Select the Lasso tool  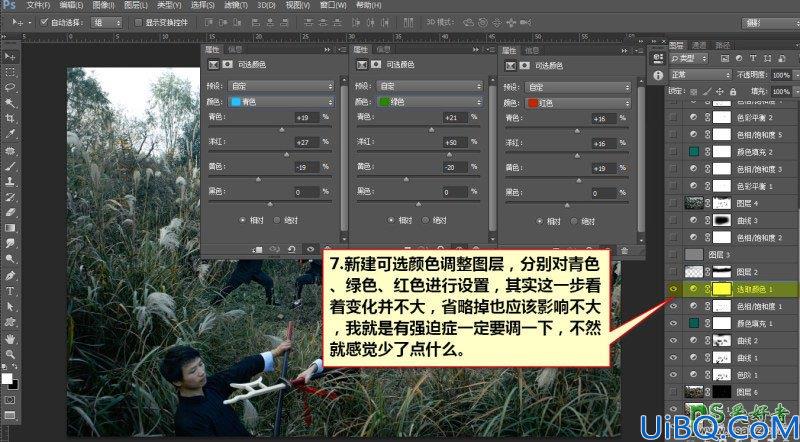10,87
